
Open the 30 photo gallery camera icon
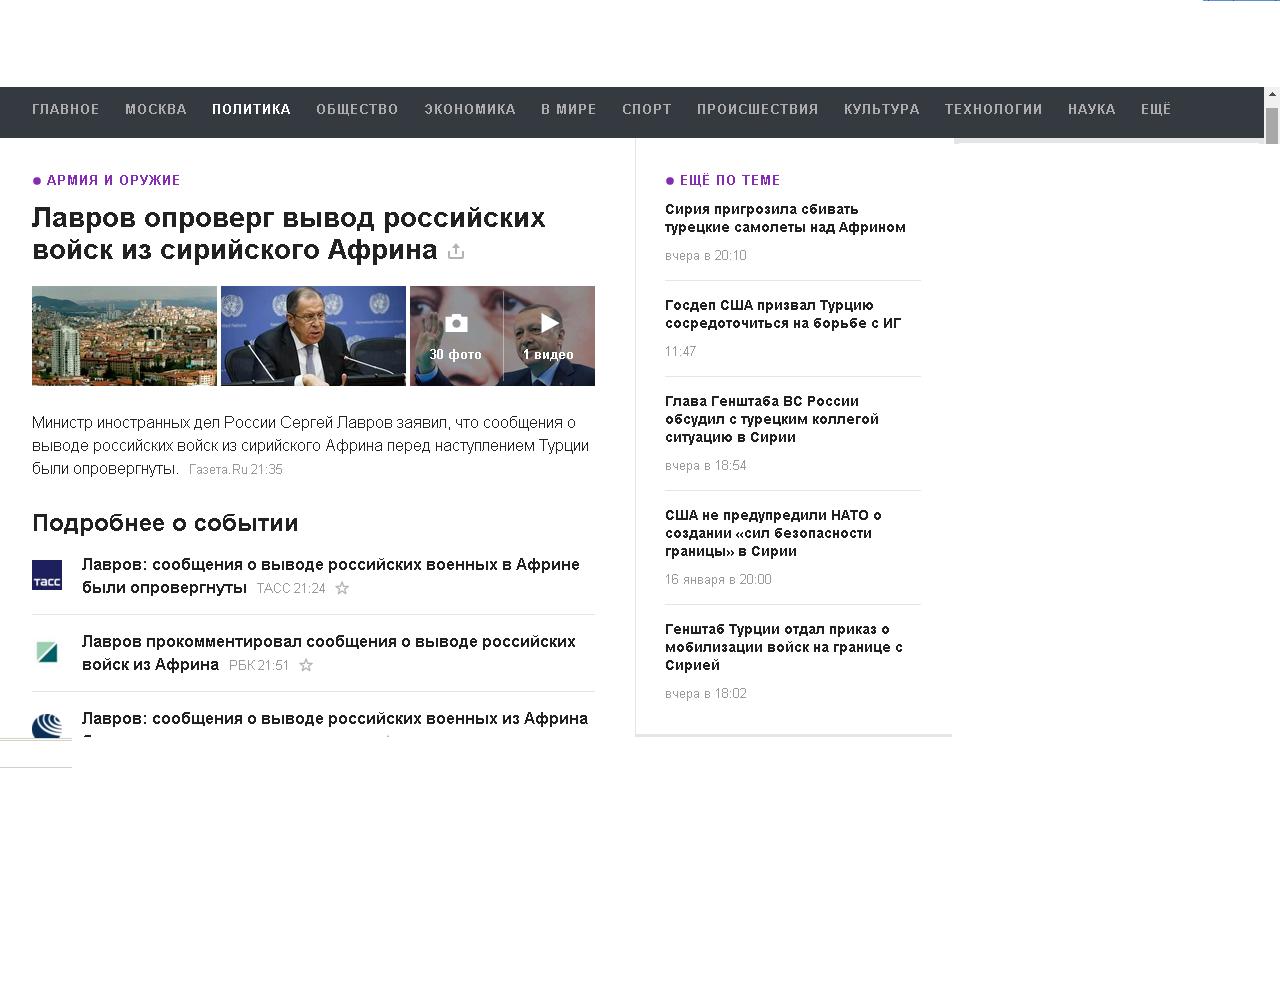pyautogui.click(x=456, y=323)
